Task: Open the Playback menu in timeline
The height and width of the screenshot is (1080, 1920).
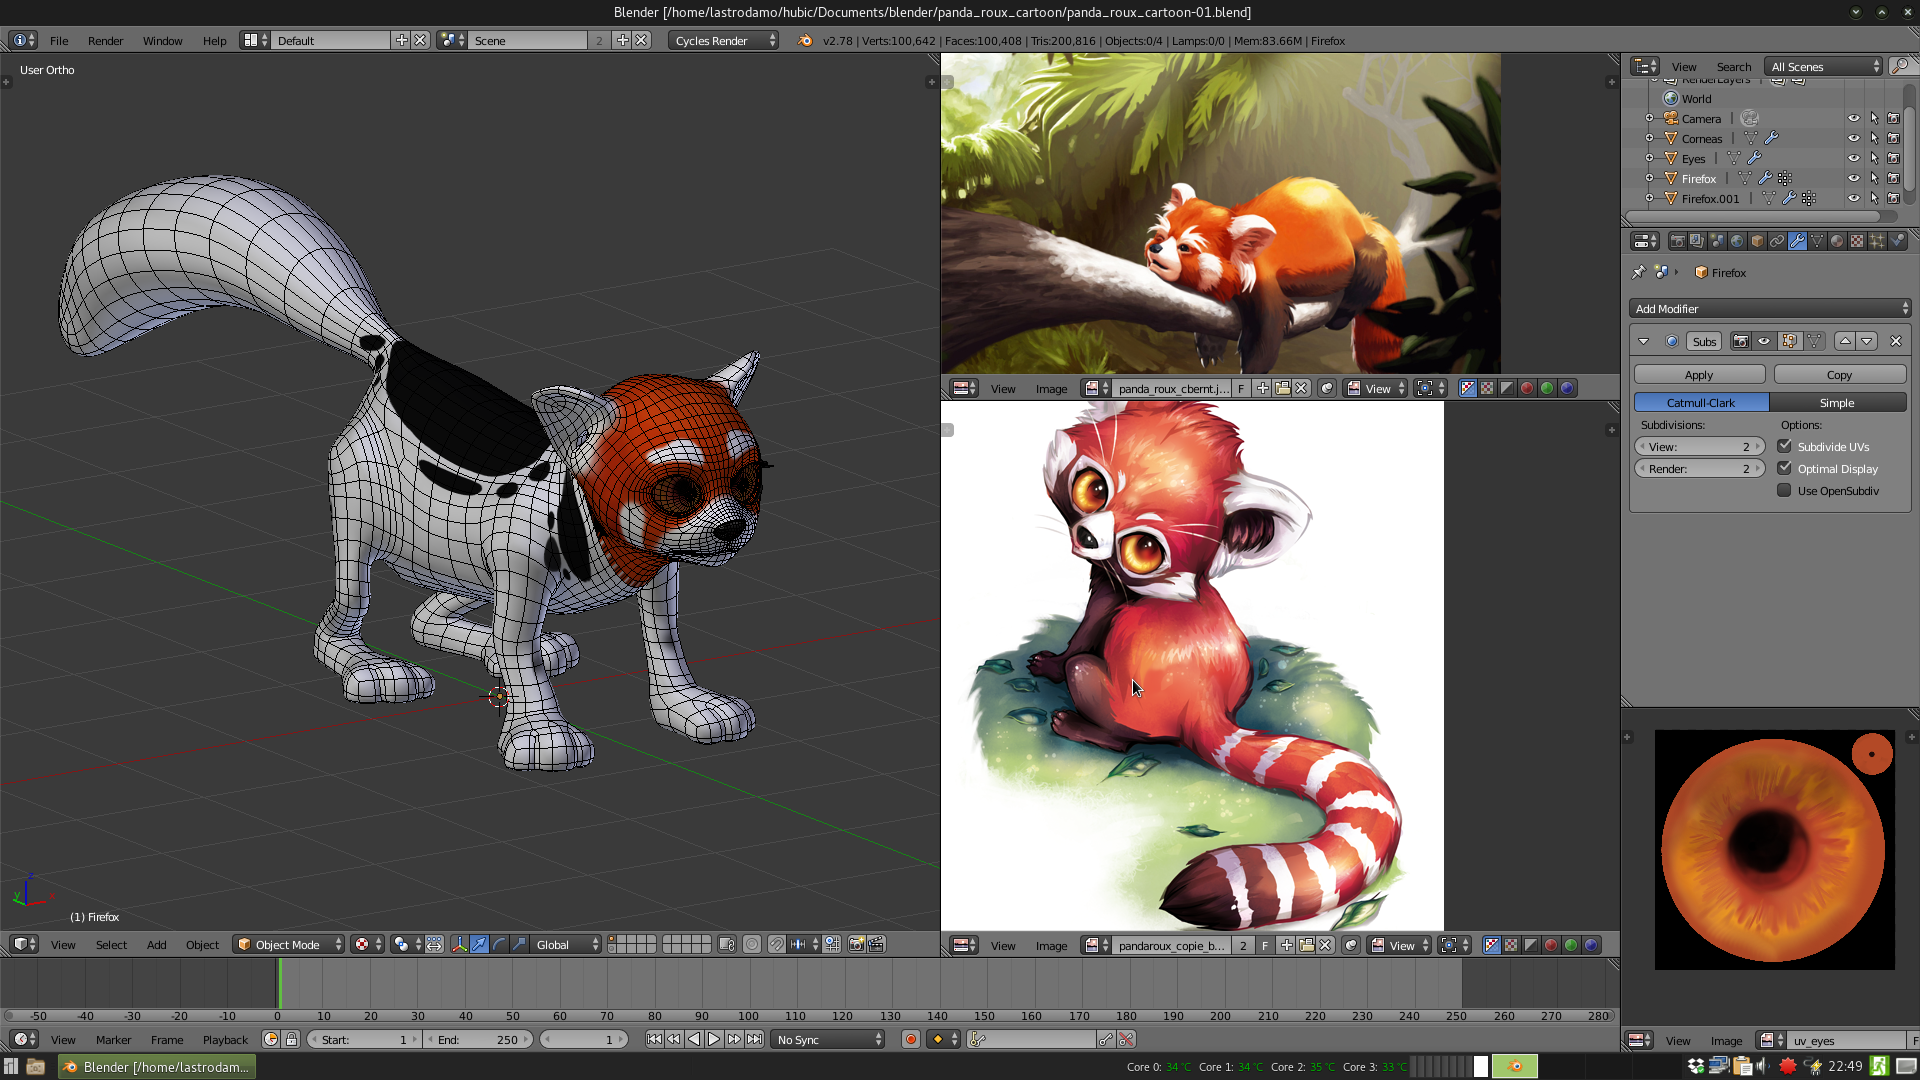Action: tap(225, 1039)
